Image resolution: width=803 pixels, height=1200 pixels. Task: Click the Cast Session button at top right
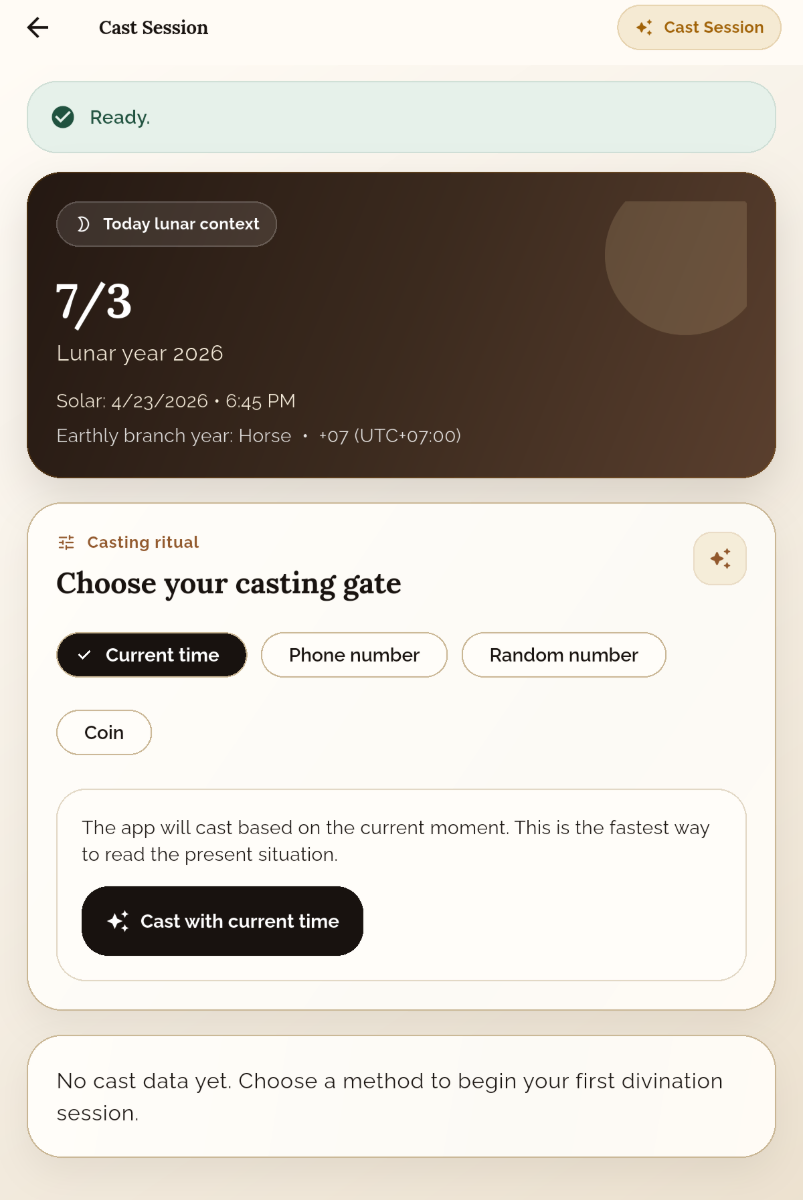pos(699,28)
